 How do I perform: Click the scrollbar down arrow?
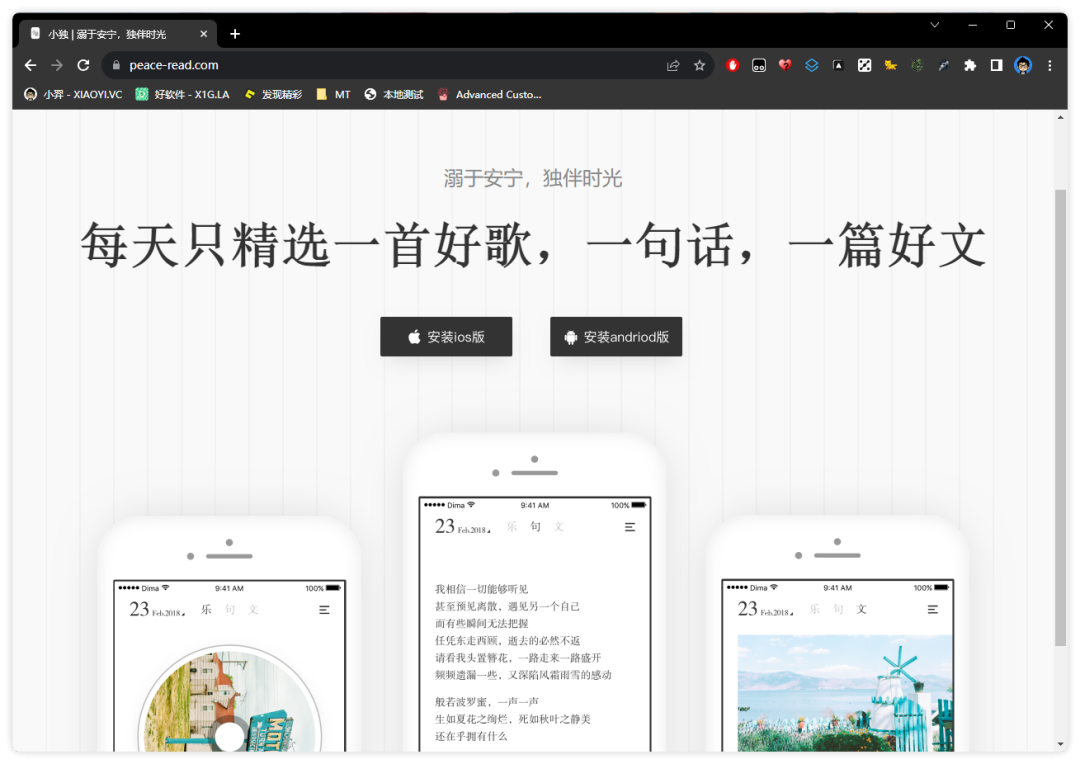[x=1060, y=744]
